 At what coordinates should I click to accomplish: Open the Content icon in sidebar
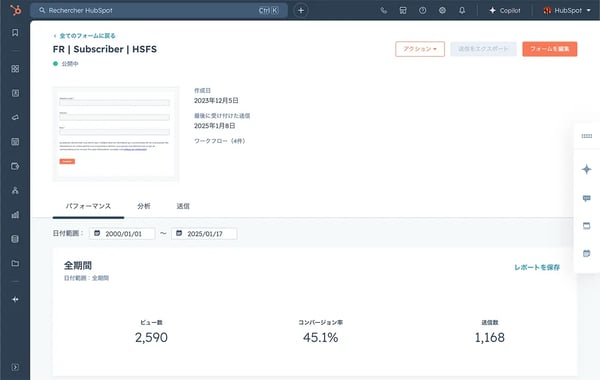(15, 142)
